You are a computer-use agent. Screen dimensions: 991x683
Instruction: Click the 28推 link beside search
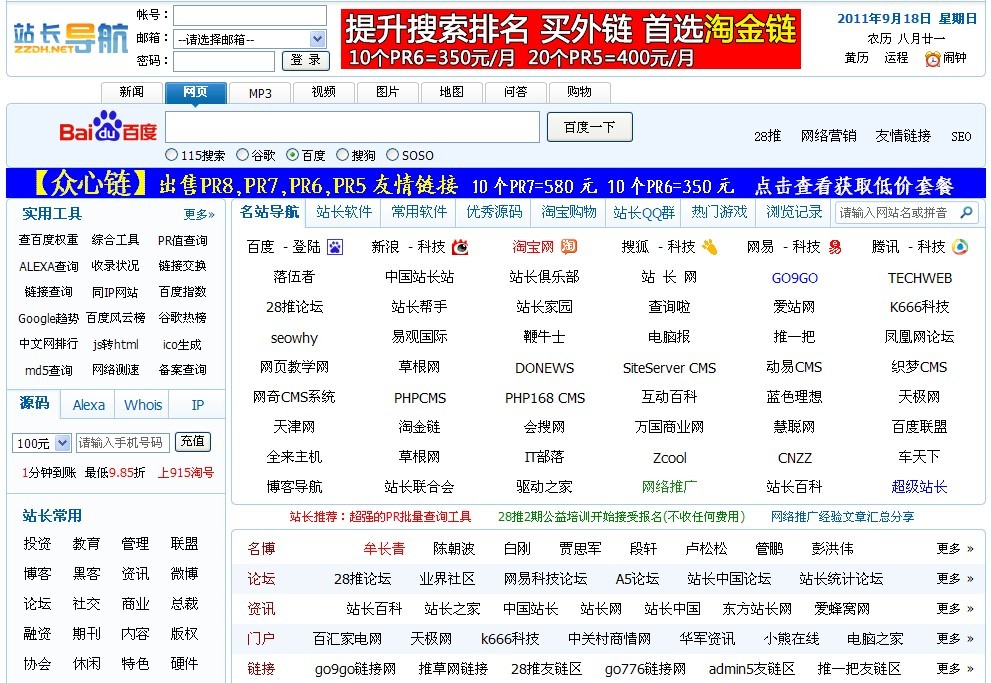pos(767,136)
